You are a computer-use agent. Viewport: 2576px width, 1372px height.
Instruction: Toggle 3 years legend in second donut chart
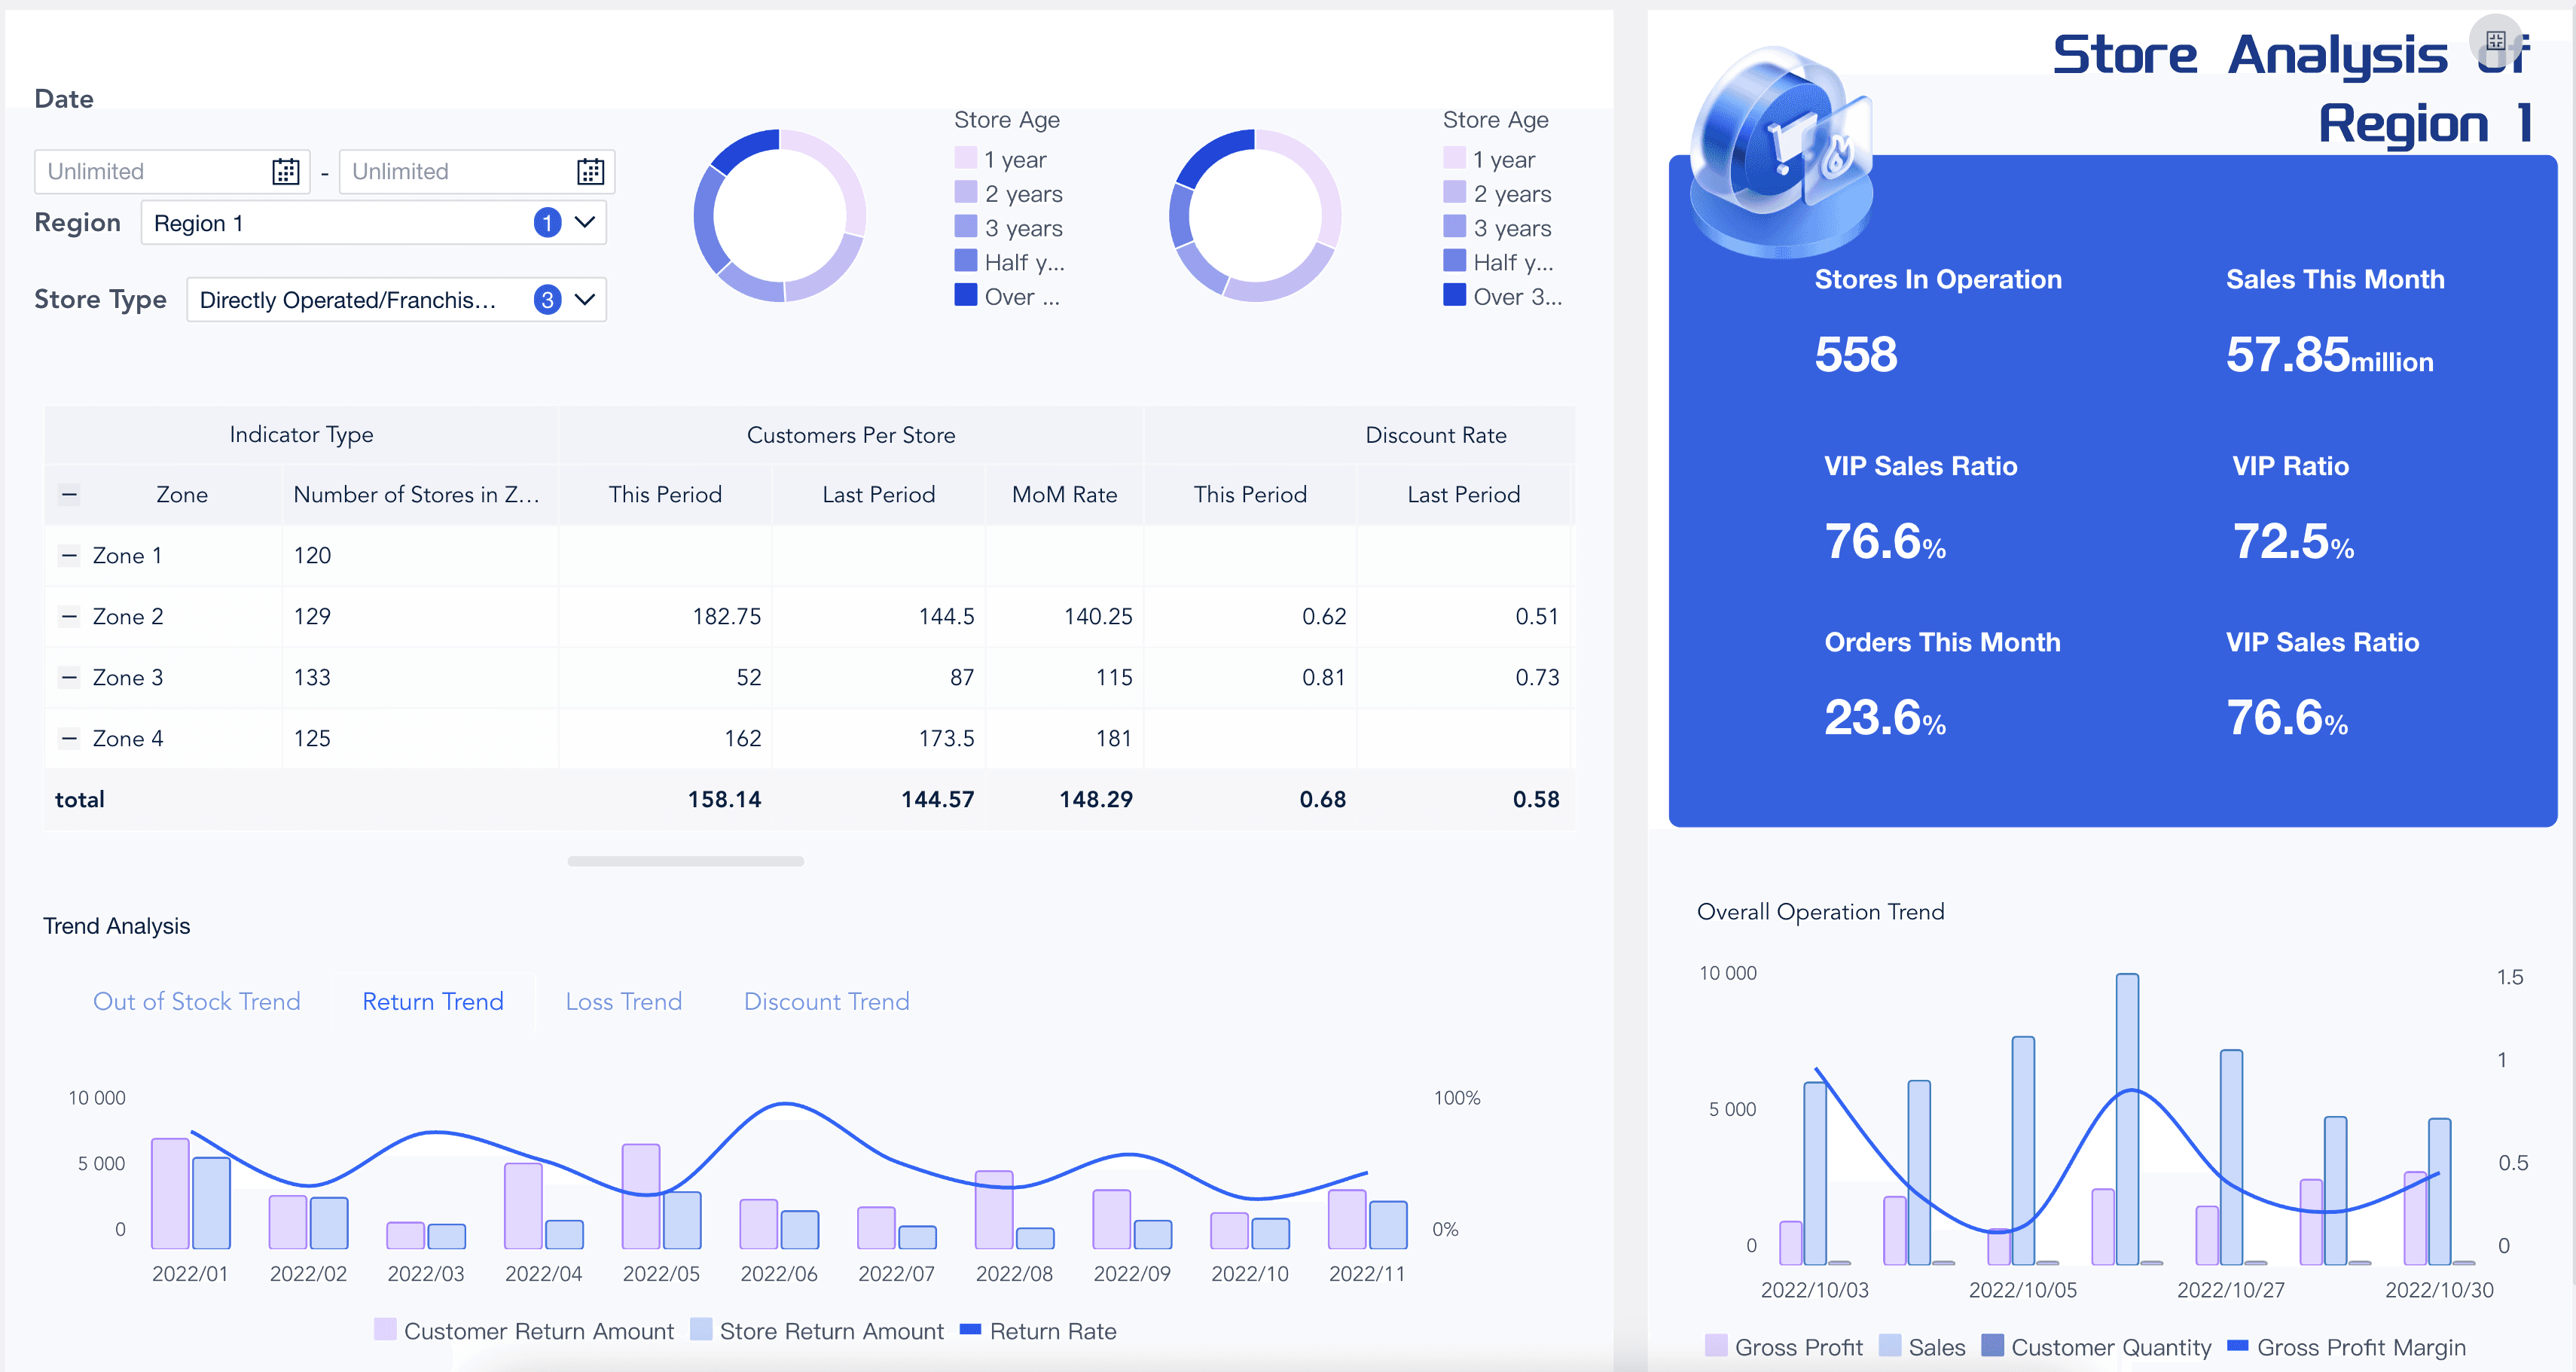click(x=1498, y=228)
